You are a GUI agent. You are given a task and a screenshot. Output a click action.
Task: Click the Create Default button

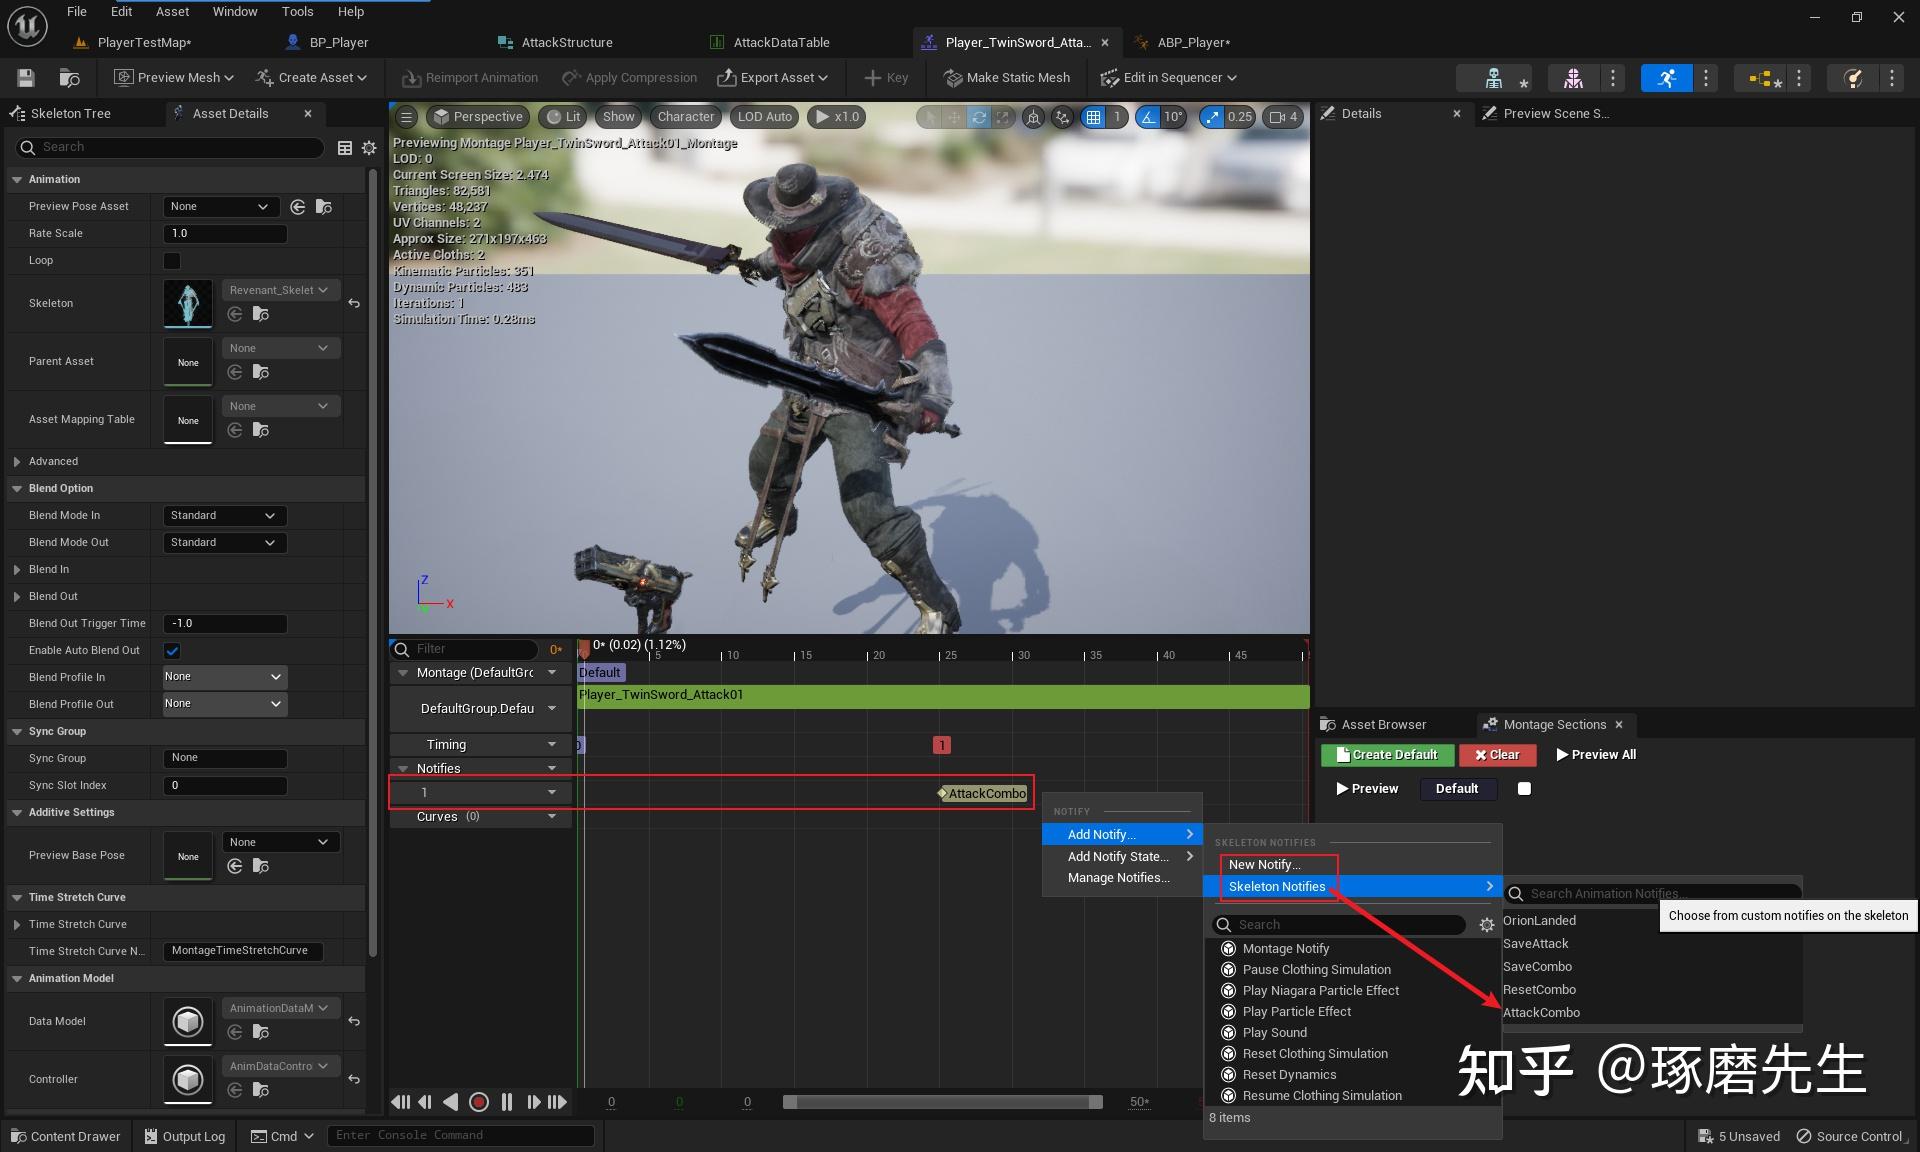point(1386,755)
